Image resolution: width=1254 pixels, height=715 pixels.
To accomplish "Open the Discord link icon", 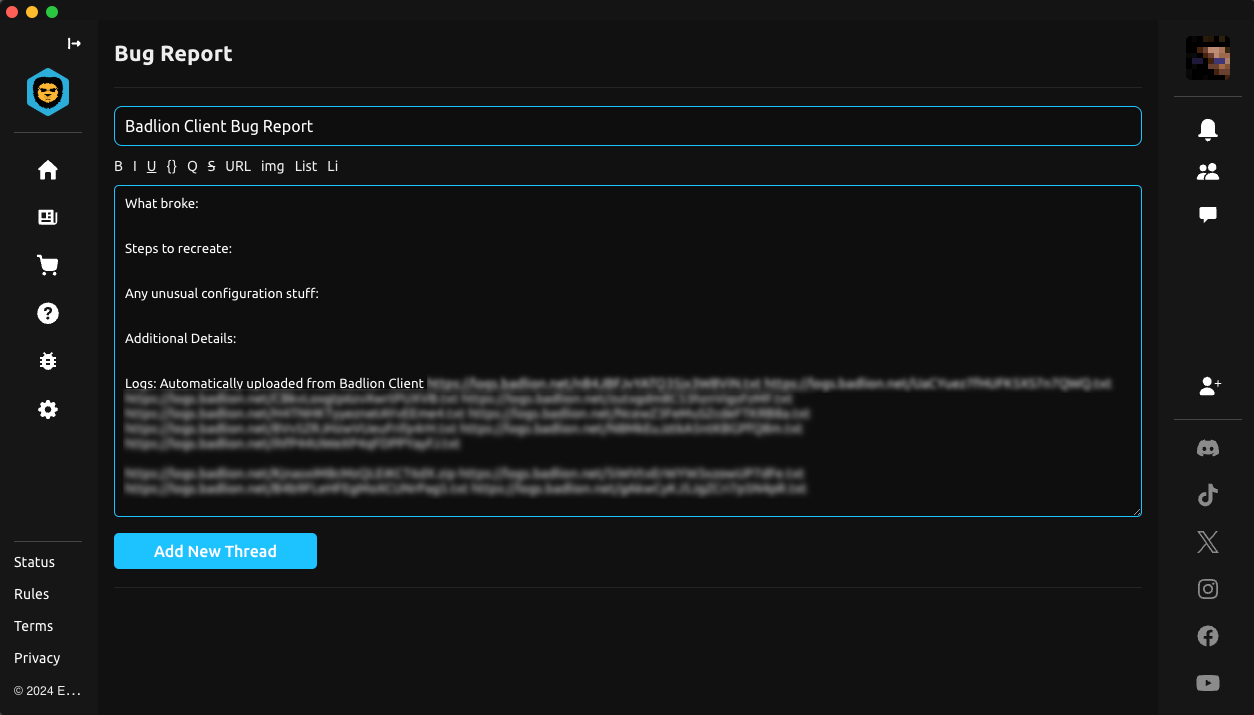I will coord(1208,448).
